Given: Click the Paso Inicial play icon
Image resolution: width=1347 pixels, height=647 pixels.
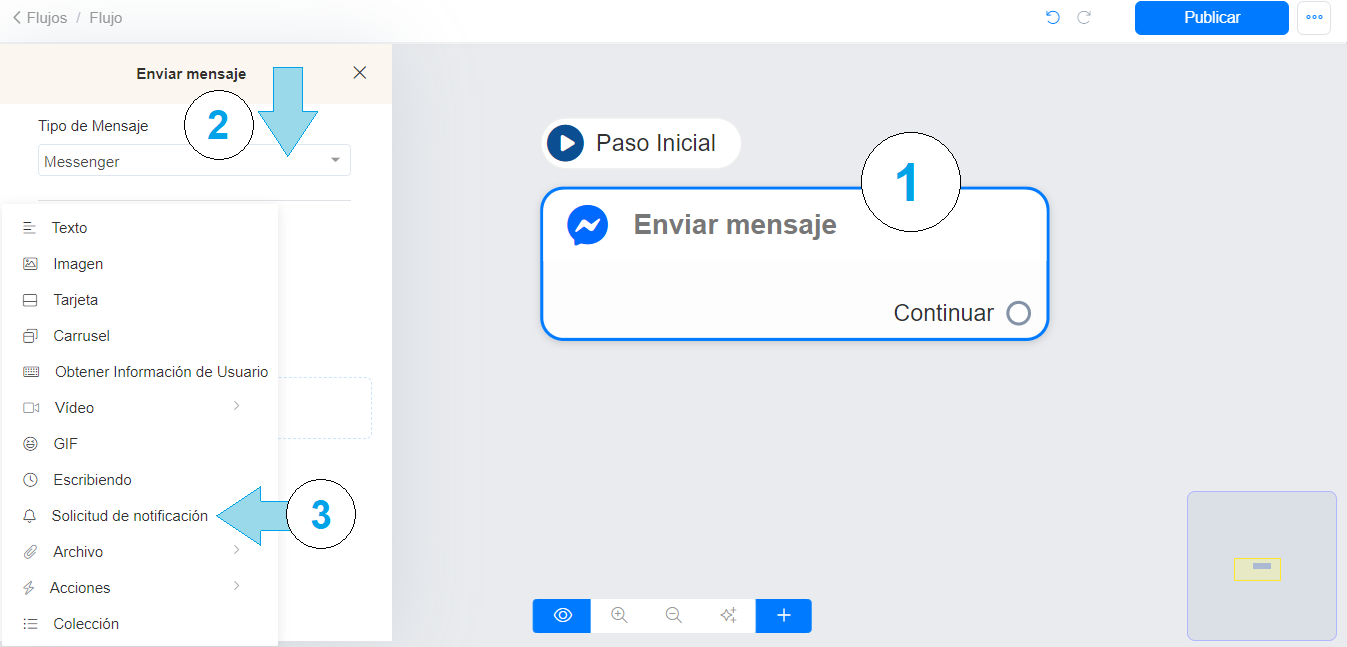Looking at the screenshot, I should tap(565, 143).
